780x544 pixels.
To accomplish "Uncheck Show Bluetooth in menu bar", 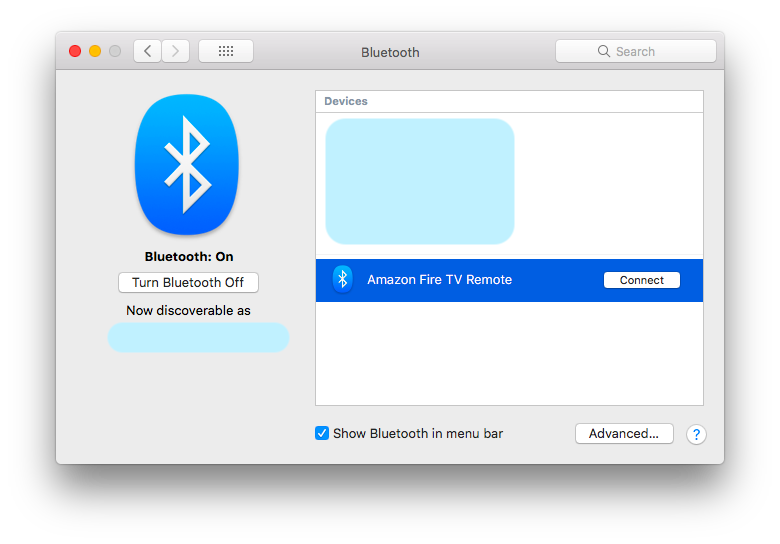I will pos(322,433).
